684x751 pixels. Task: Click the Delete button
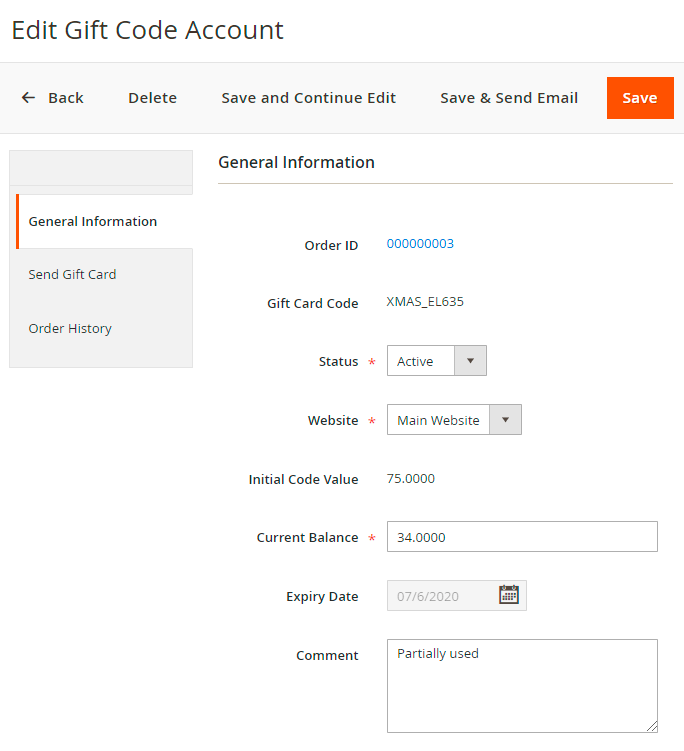152,98
